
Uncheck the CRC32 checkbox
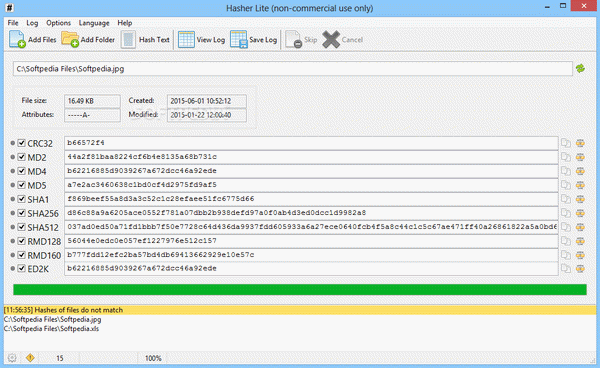pyautogui.click(x=21, y=143)
